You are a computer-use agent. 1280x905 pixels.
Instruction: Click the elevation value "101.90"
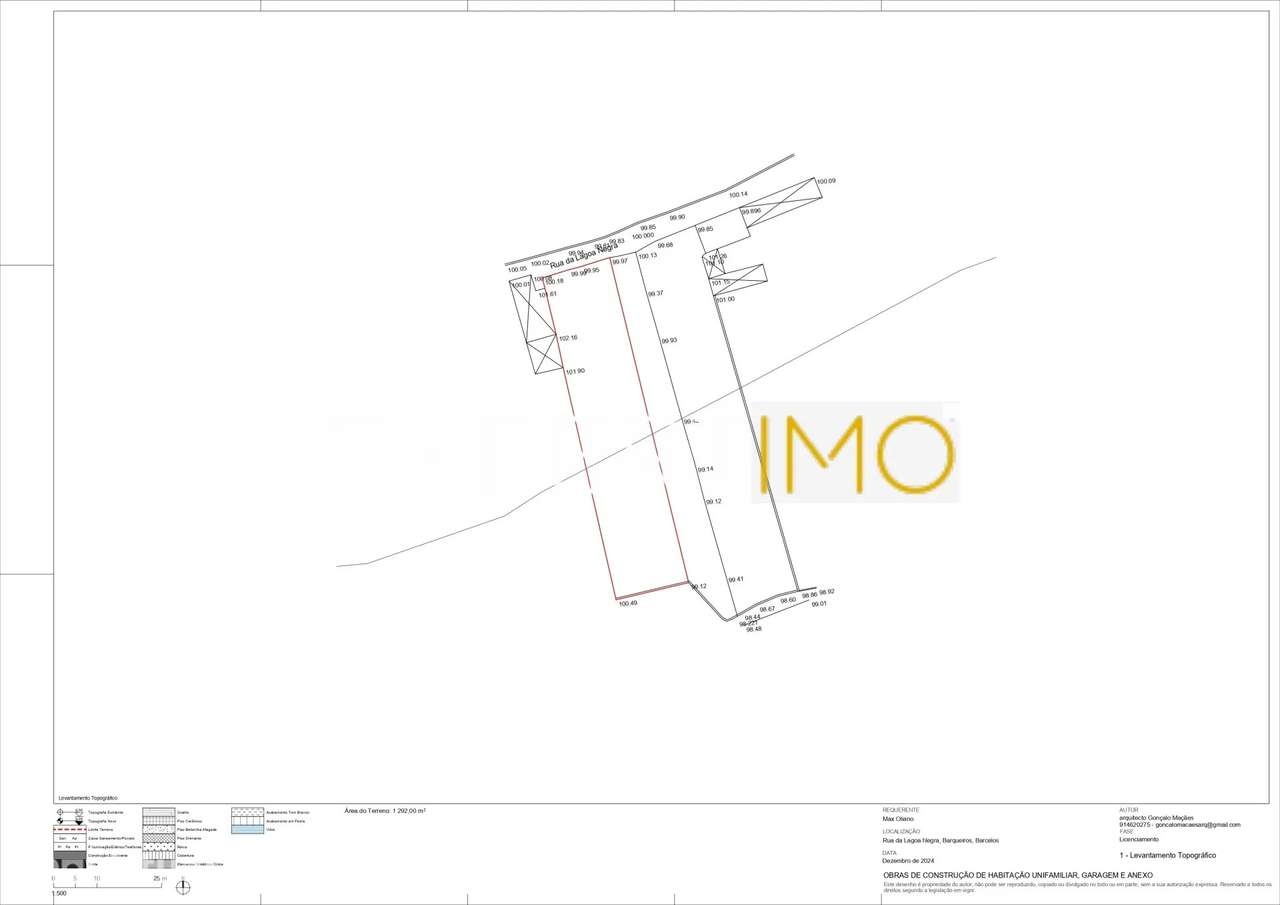[x=575, y=371]
